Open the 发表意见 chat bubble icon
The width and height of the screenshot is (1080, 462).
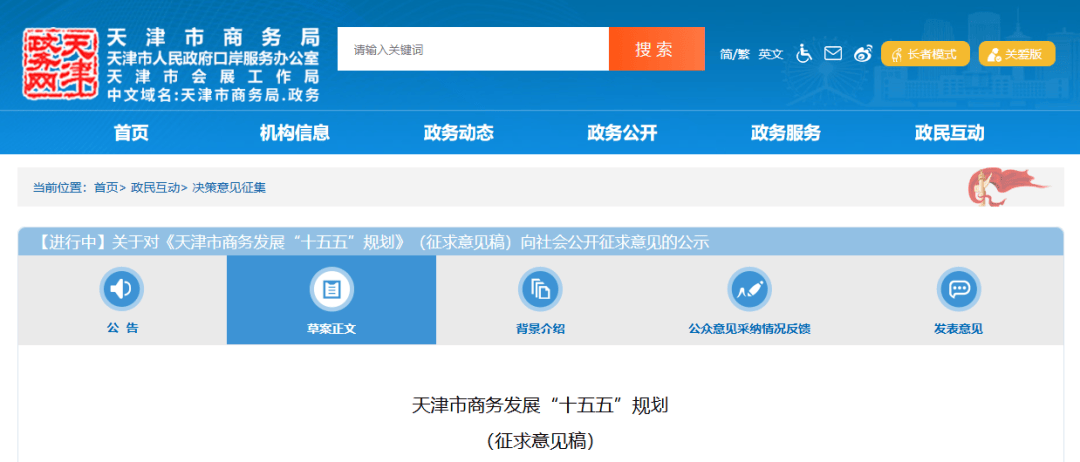[958, 290]
